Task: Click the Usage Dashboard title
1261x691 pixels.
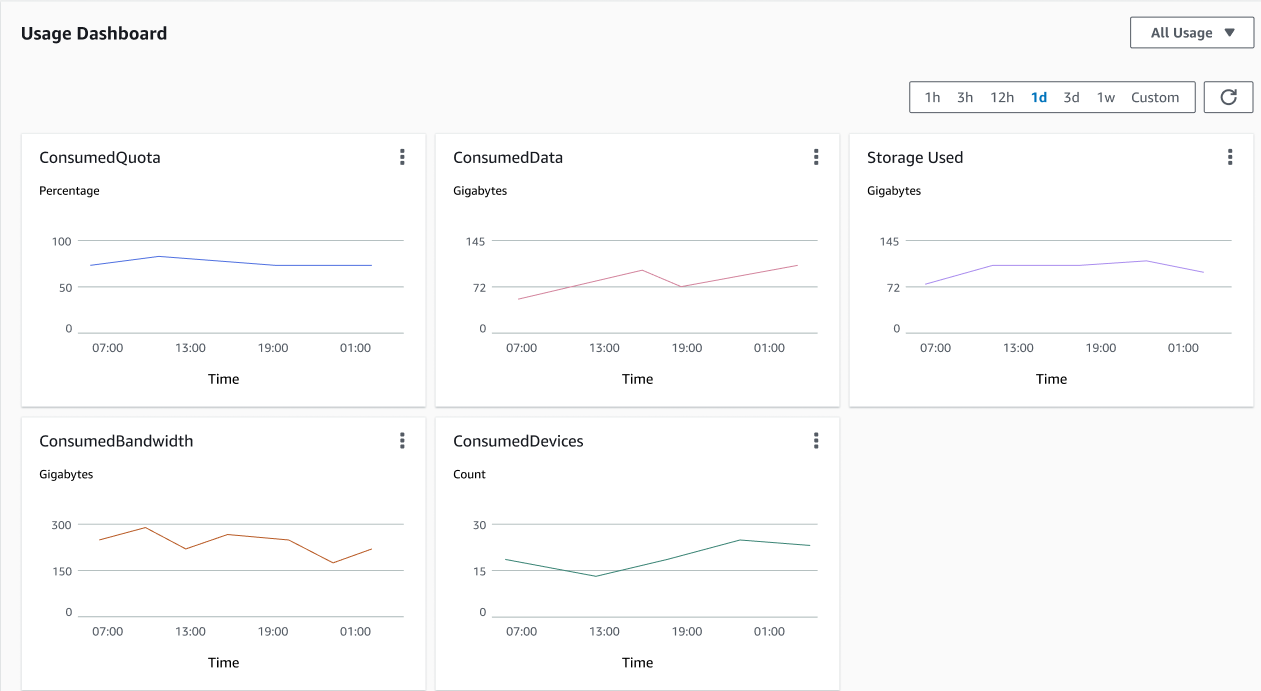Action: click(93, 33)
